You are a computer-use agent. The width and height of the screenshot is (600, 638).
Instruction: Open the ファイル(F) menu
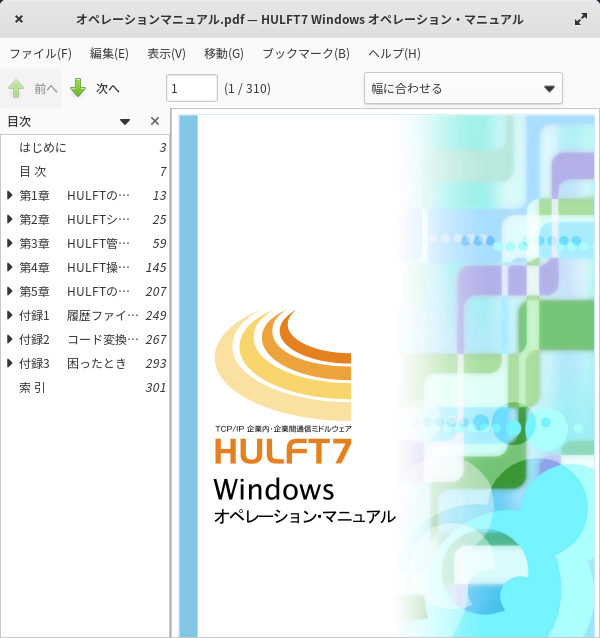[40, 54]
